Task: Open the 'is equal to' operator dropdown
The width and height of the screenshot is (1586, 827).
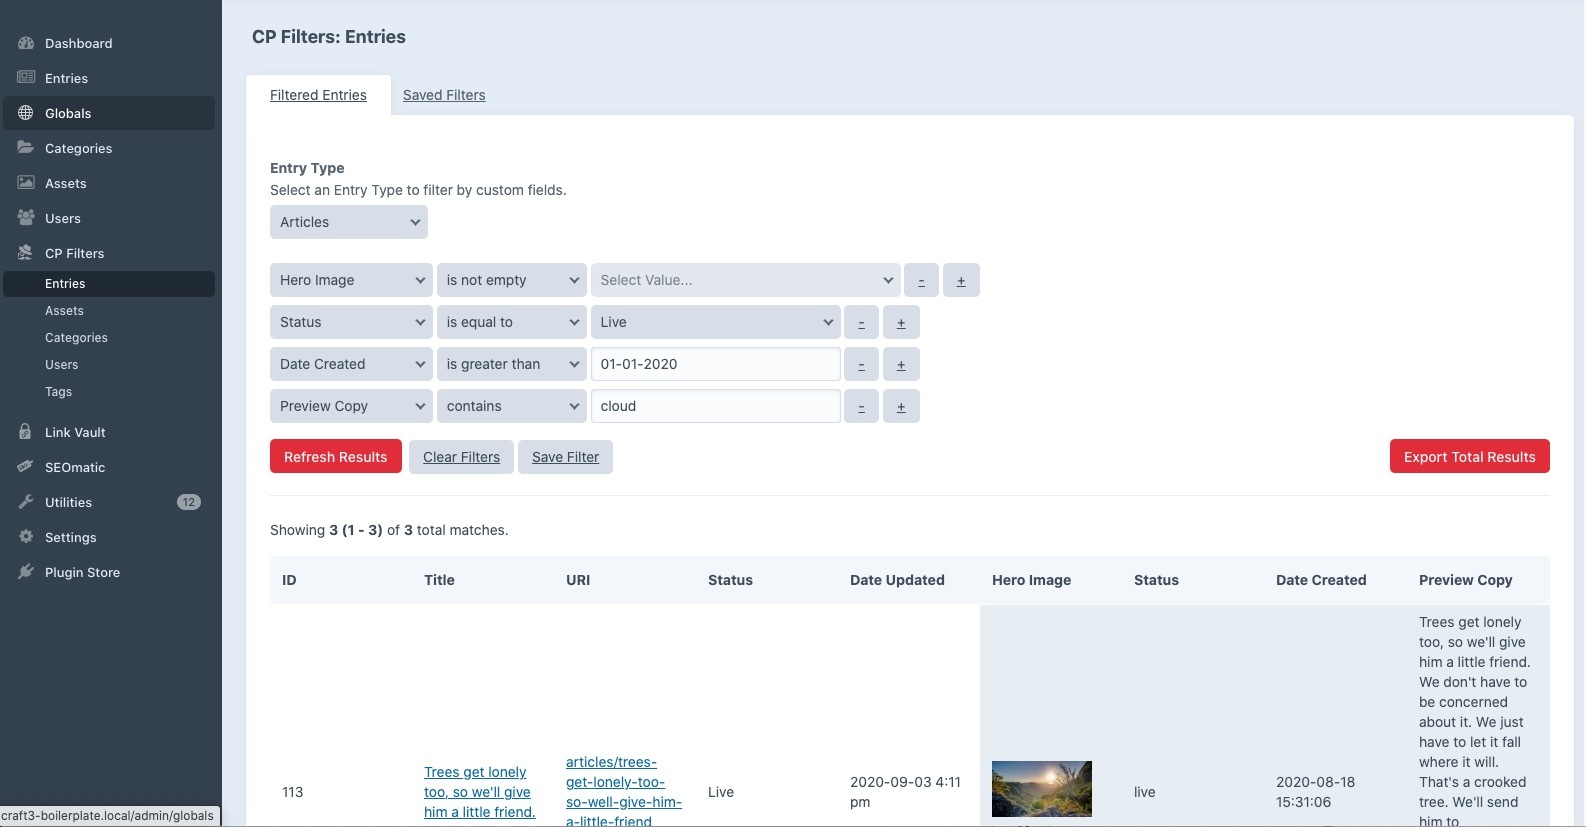Action: 512,322
